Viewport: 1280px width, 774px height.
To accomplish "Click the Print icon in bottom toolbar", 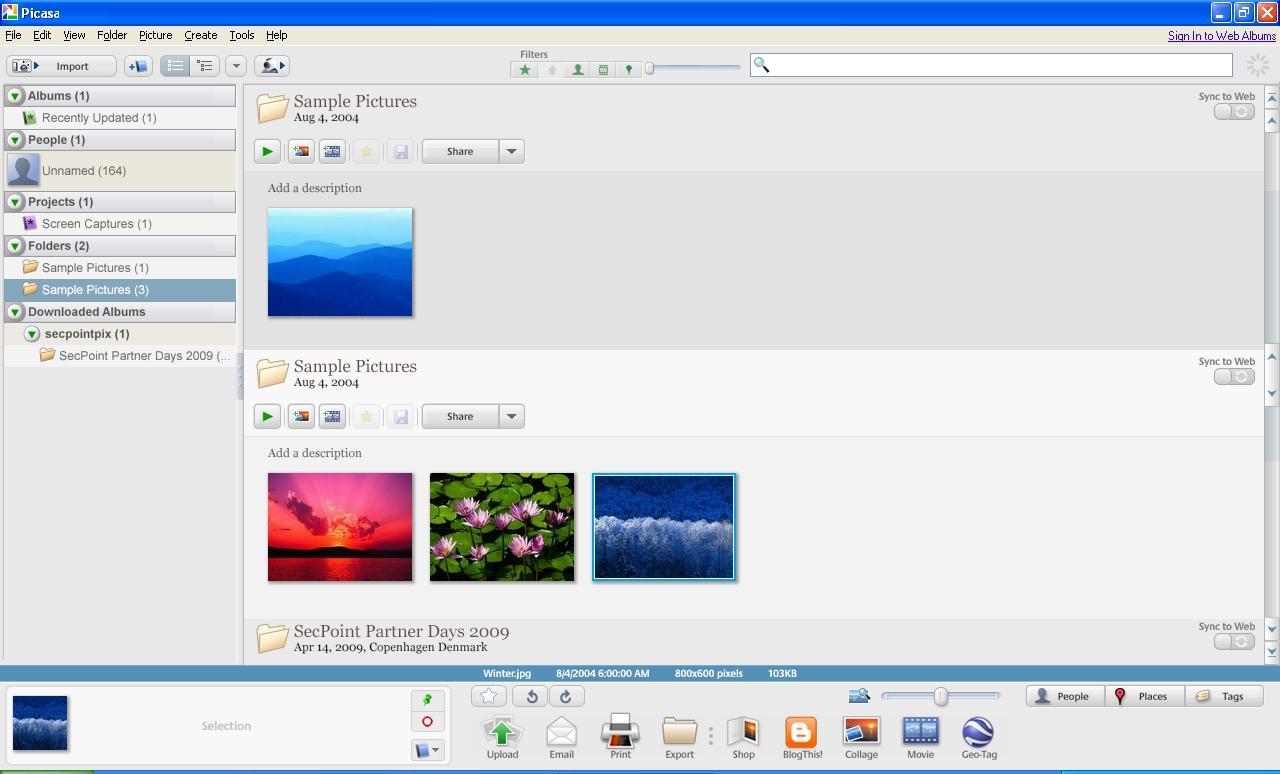I will tap(620, 737).
